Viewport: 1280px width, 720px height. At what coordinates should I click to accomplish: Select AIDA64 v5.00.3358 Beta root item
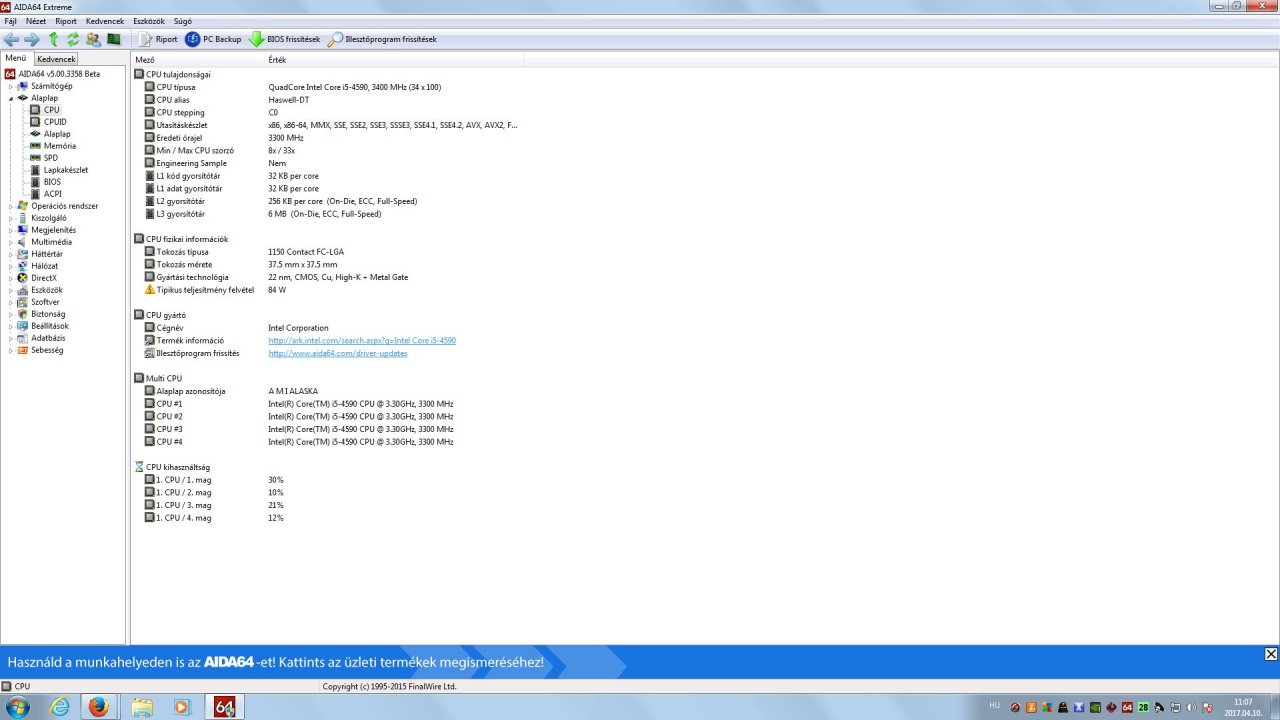click(x=59, y=74)
